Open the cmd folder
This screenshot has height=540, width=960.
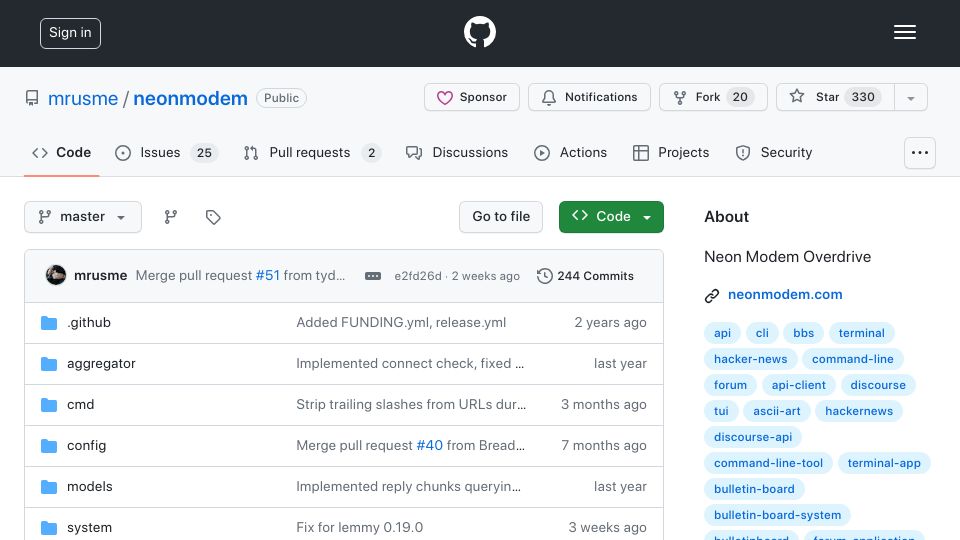[x=80, y=405]
